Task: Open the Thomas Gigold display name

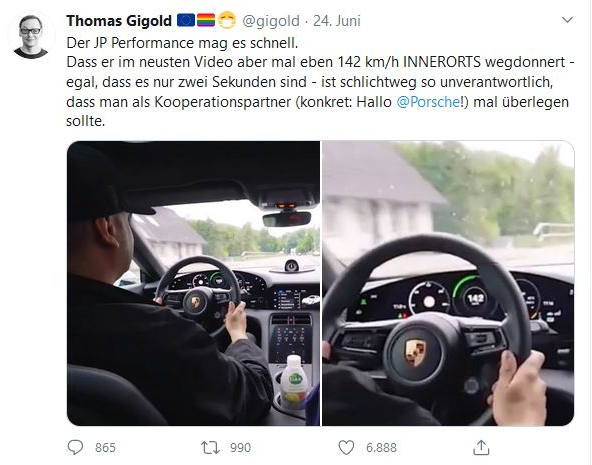Action: [x=119, y=21]
